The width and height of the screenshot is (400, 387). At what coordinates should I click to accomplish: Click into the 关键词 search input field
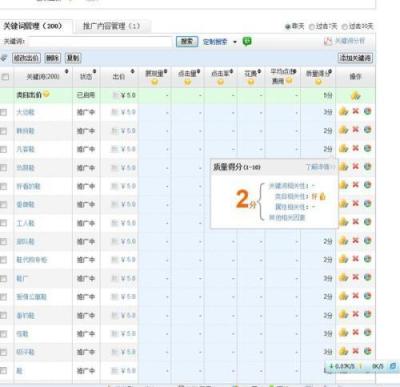100,42
